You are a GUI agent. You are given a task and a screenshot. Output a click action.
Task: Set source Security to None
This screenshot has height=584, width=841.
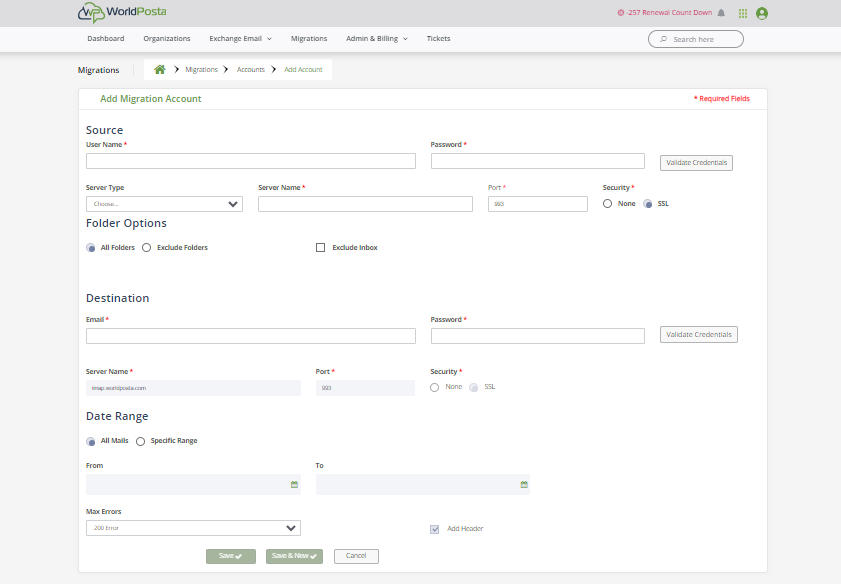(x=608, y=204)
